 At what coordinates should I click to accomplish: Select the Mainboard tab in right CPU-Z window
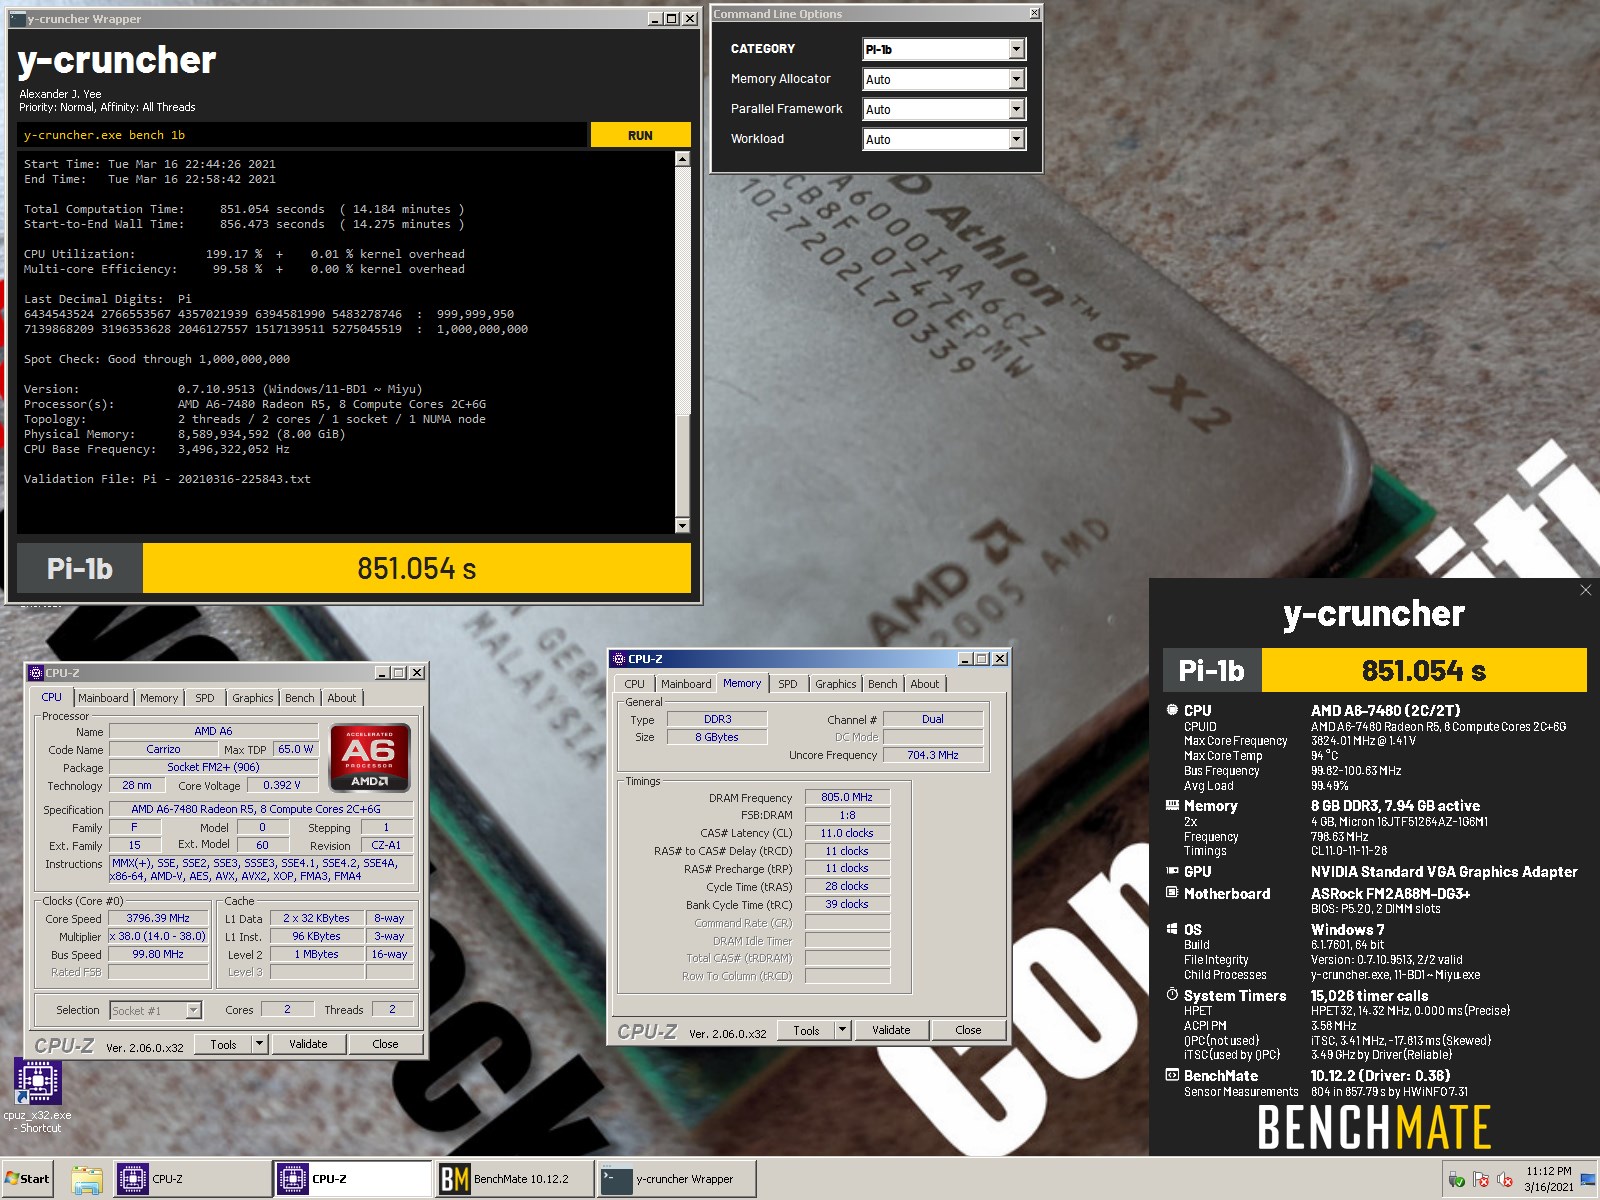click(686, 684)
